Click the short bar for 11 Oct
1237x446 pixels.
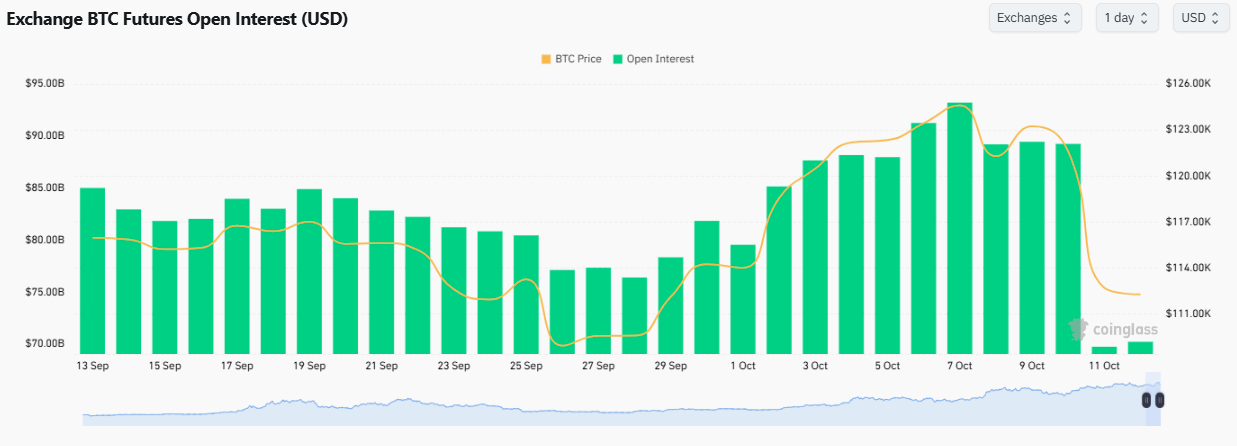pyautogui.click(x=1104, y=350)
